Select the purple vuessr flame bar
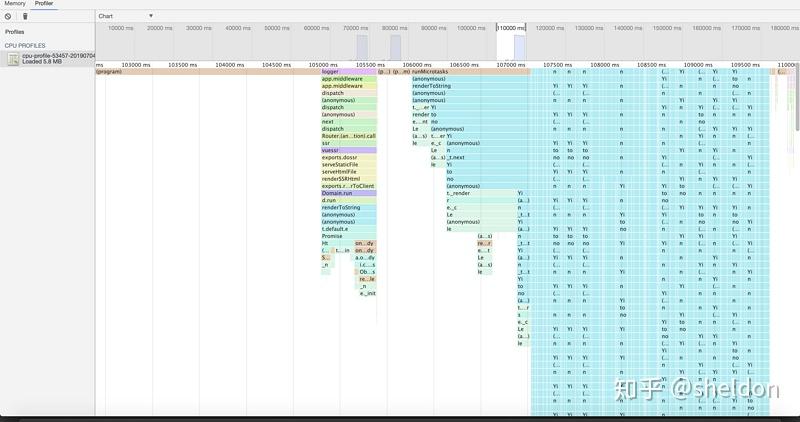Image resolution: width=800 pixels, height=422 pixels. [x=349, y=151]
